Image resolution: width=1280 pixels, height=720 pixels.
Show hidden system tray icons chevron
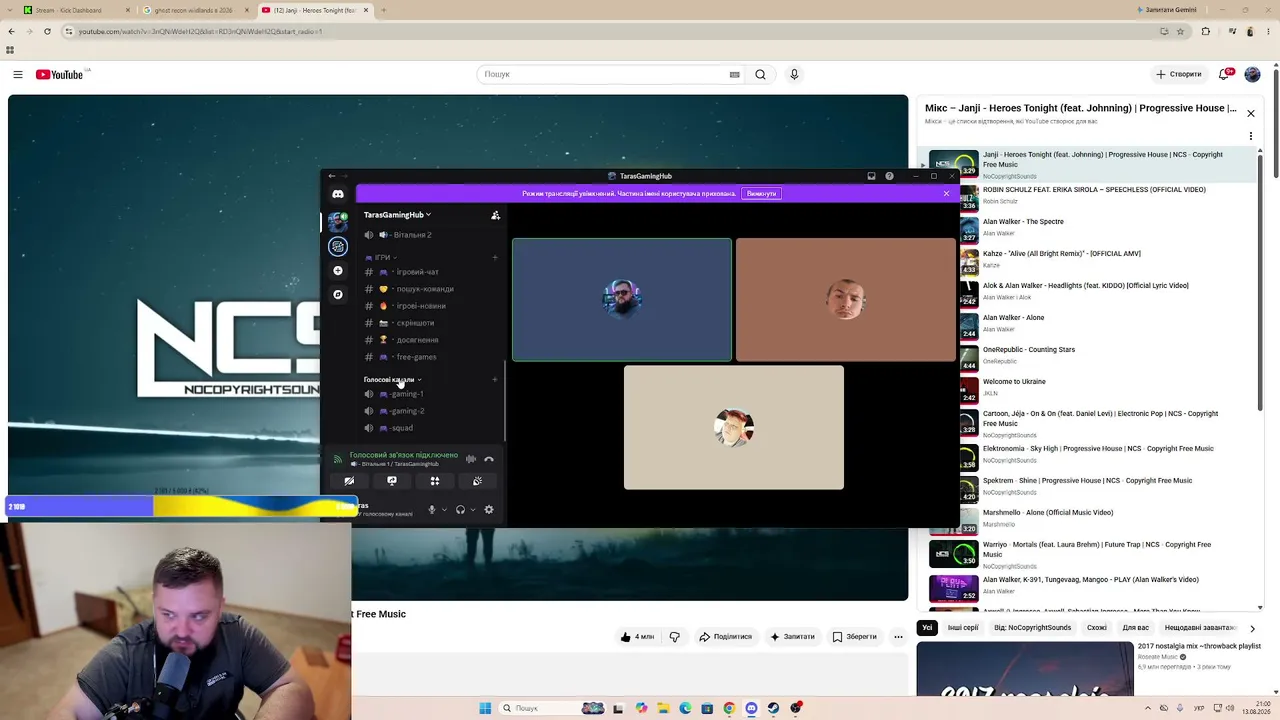1147,708
